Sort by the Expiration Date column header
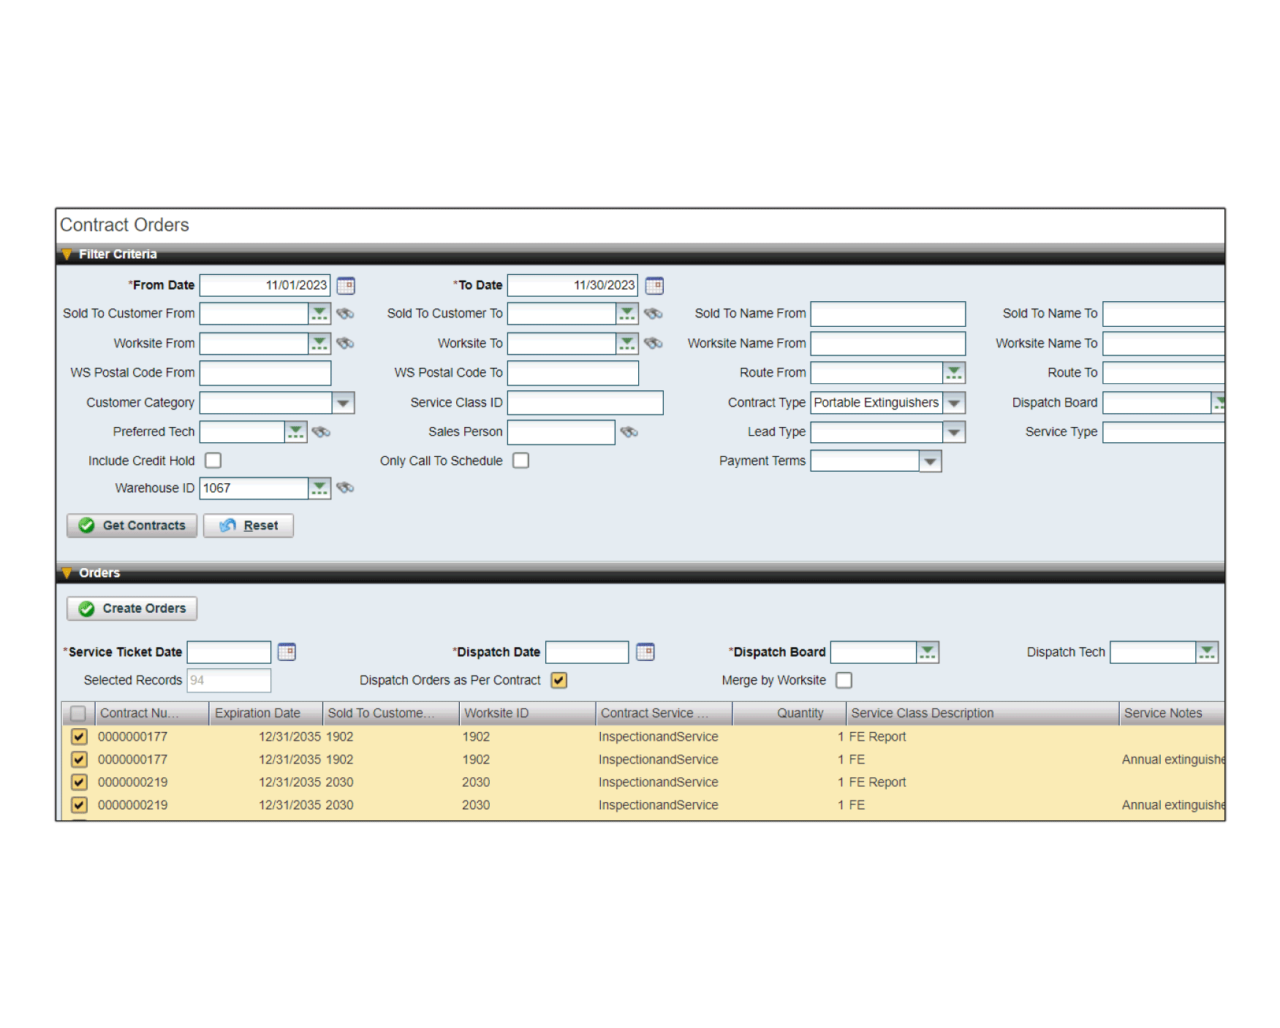The width and height of the screenshot is (1280, 1028). [258, 713]
